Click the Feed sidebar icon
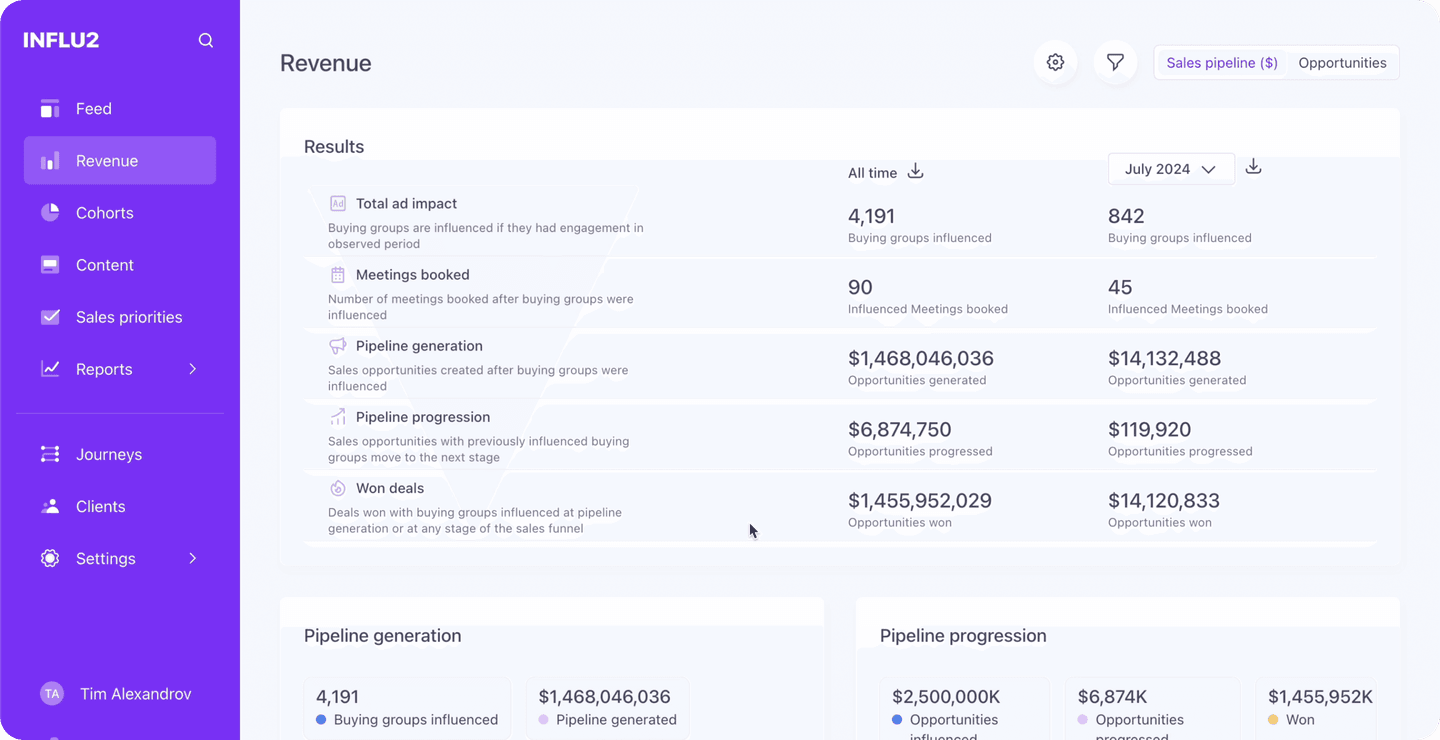Screen dimensions: 1440x740 50,109
